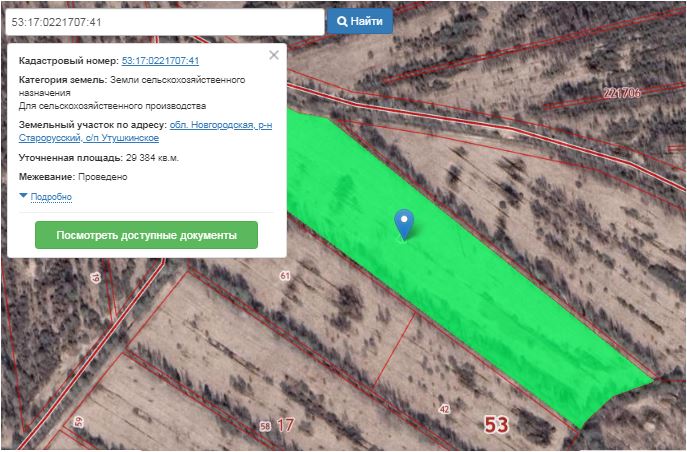Expand the Подробно details section
687x452 pixels.
pyautogui.click(x=51, y=197)
